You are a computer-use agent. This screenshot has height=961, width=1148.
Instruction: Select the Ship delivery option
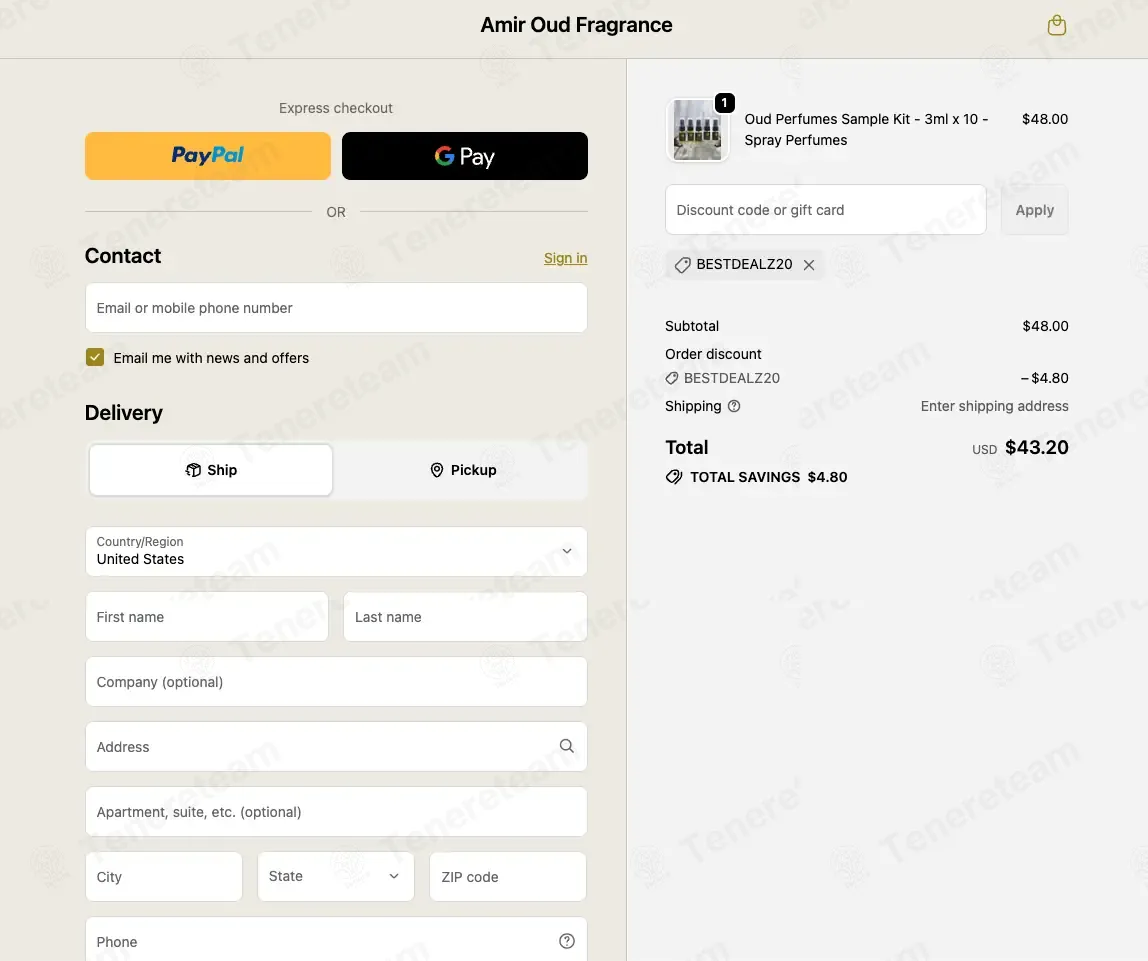click(x=211, y=470)
